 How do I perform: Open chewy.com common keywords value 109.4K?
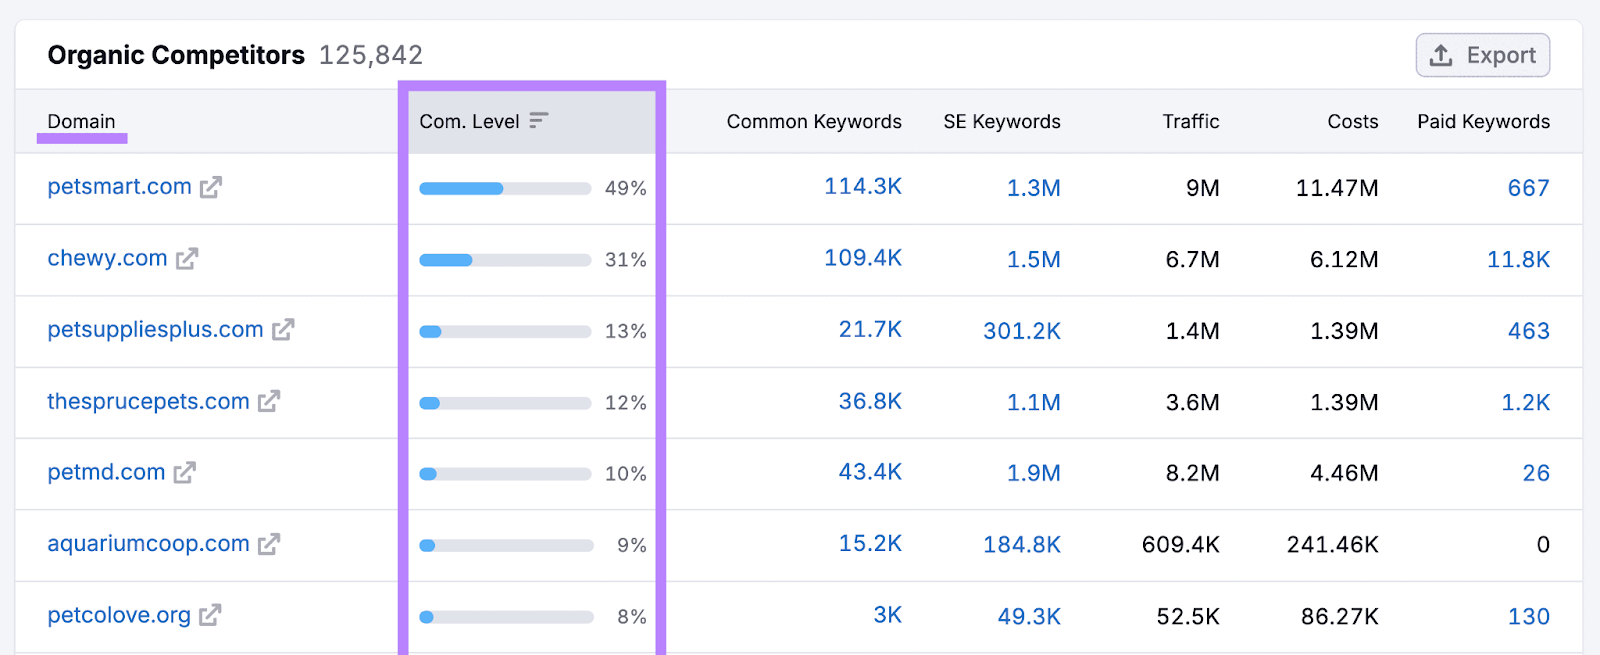pos(862,258)
